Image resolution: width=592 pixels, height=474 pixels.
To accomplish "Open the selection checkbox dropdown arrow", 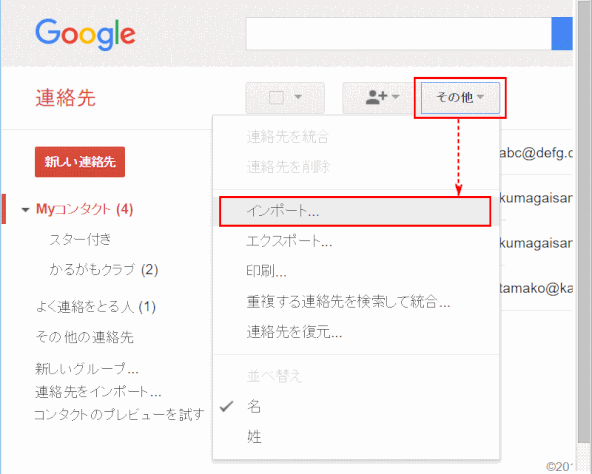I will coord(298,97).
